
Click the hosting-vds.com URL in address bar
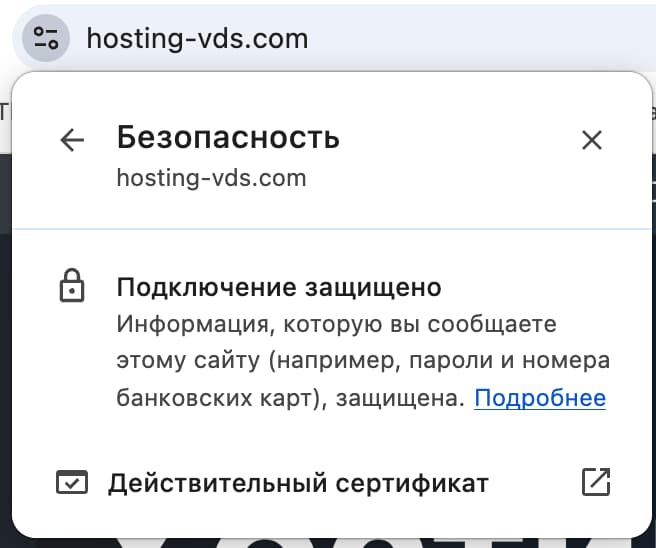(197, 39)
